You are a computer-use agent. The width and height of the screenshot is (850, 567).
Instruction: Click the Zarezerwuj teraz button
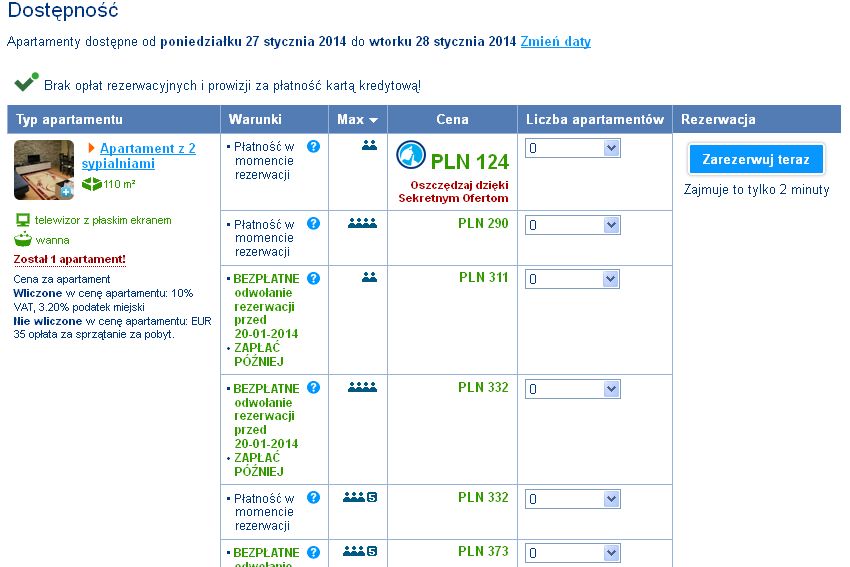point(756,159)
